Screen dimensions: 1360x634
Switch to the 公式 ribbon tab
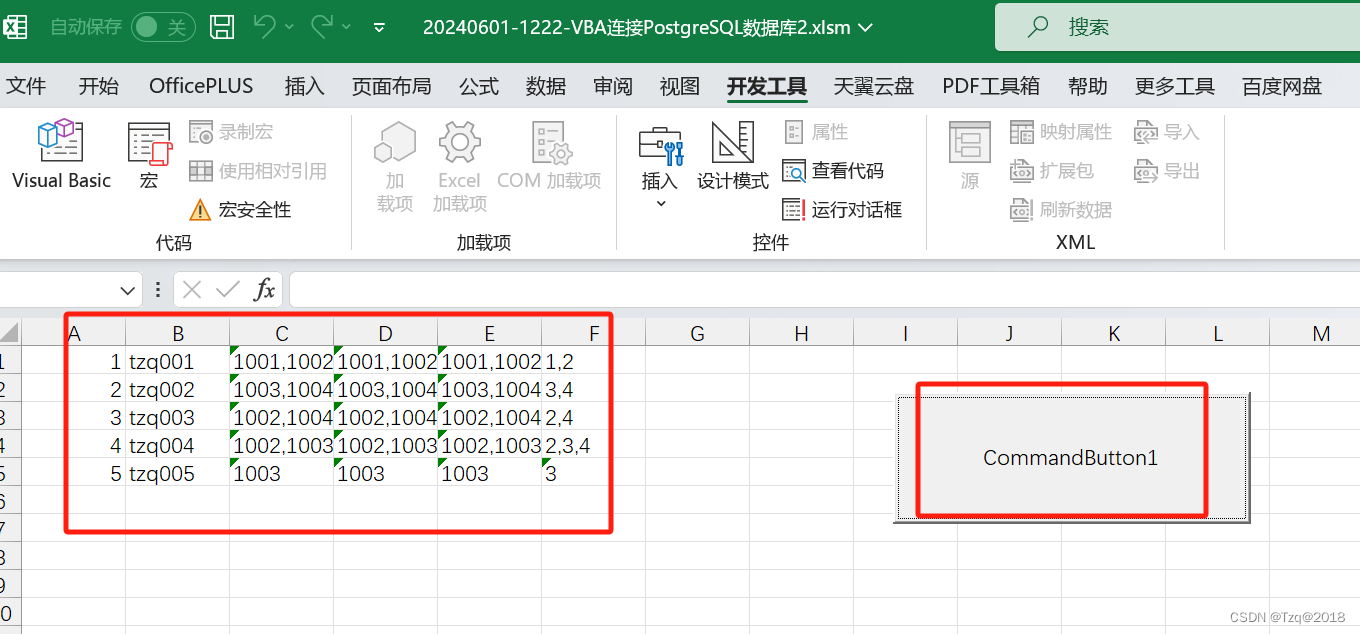pos(478,86)
